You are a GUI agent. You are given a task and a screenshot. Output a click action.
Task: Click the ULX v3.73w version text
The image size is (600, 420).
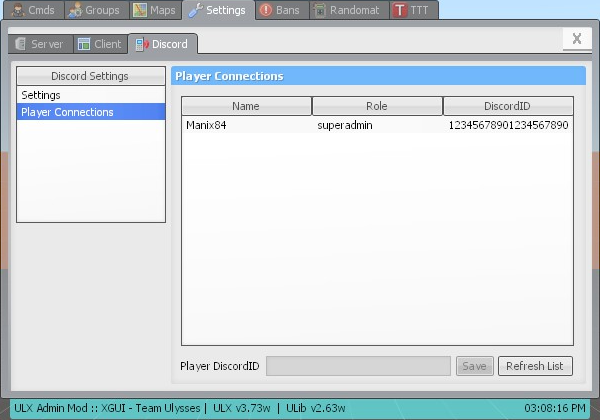pos(242,408)
